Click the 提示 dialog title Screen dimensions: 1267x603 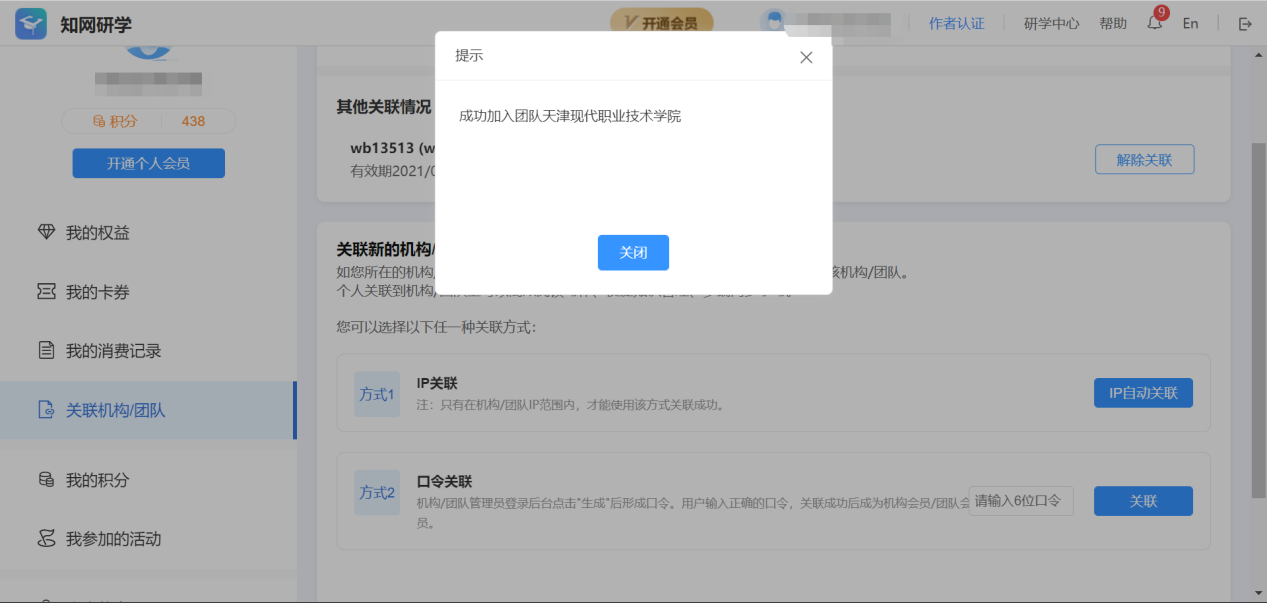click(x=469, y=56)
